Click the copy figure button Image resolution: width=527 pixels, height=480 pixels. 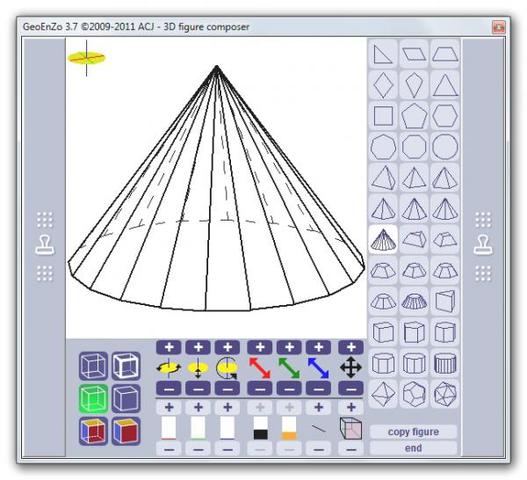tap(413, 432)
